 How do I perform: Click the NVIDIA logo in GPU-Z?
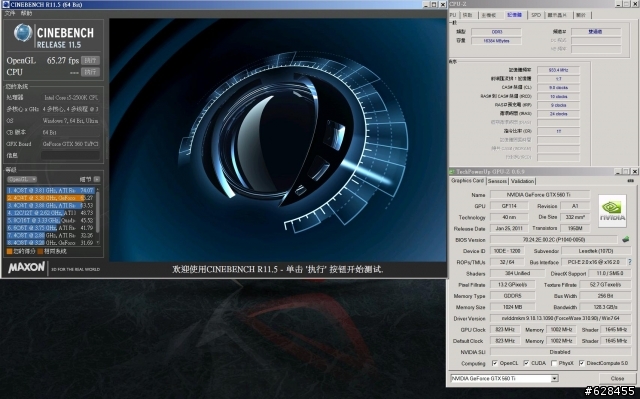pyautogui.click(x=612, y=211)
